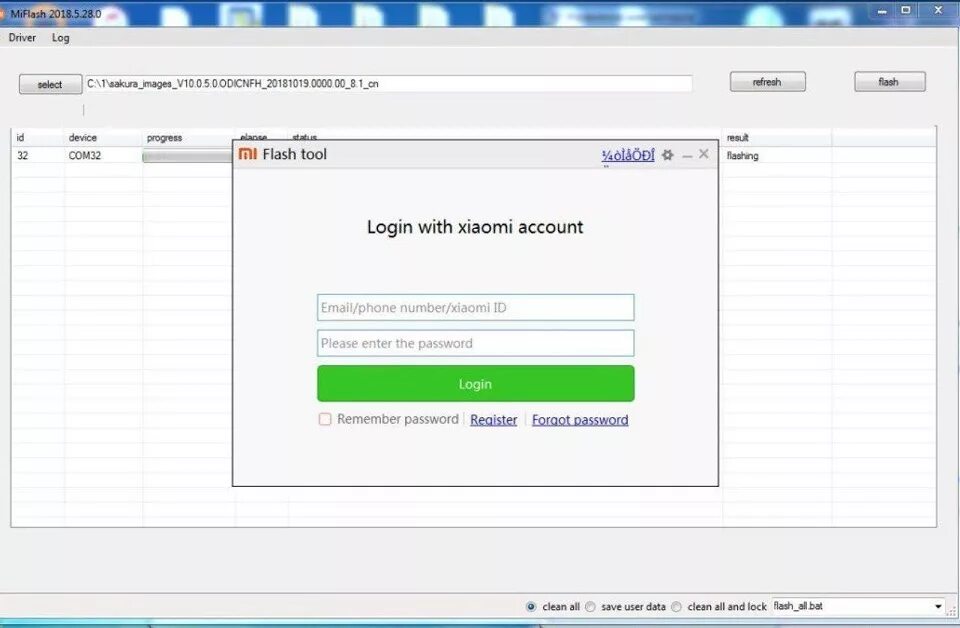Select clean all and lock option
The height and width of the screenshot is (628, 960).
(678, 606)
